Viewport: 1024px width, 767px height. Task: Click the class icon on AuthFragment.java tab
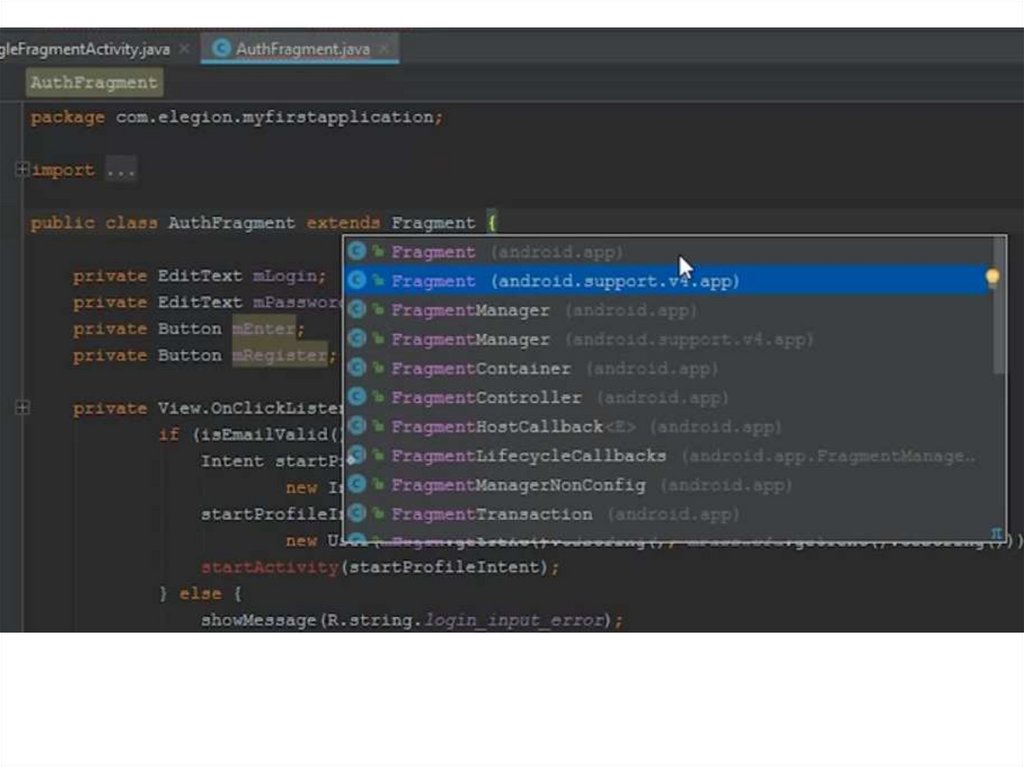[221, 48]
